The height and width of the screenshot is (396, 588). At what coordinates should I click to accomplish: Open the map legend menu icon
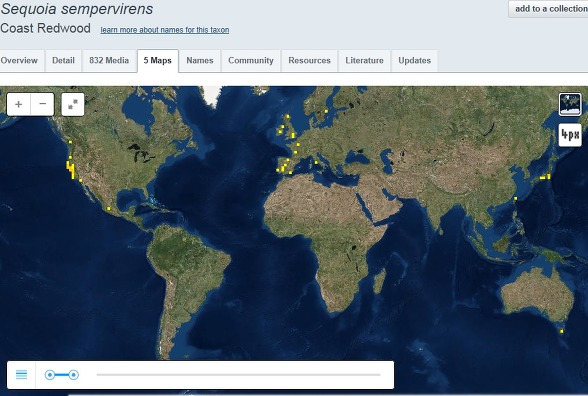tap(21, 375)
